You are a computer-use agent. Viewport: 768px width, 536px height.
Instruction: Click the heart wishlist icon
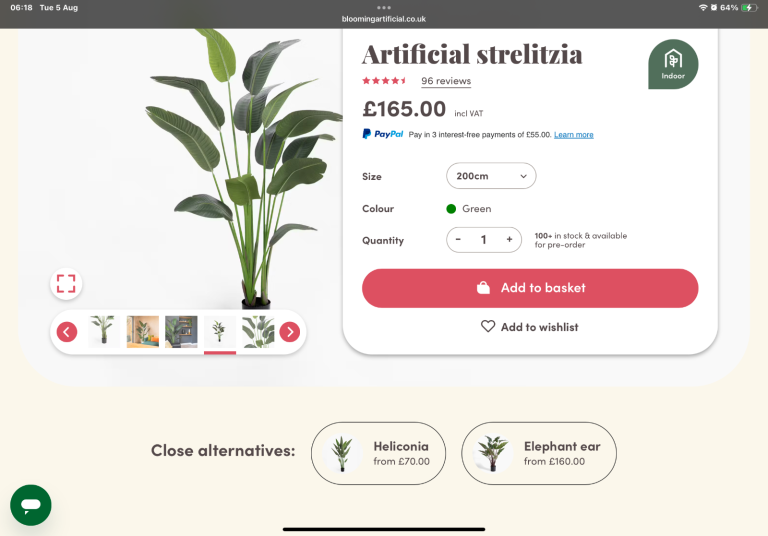click(x=488, y=326)
